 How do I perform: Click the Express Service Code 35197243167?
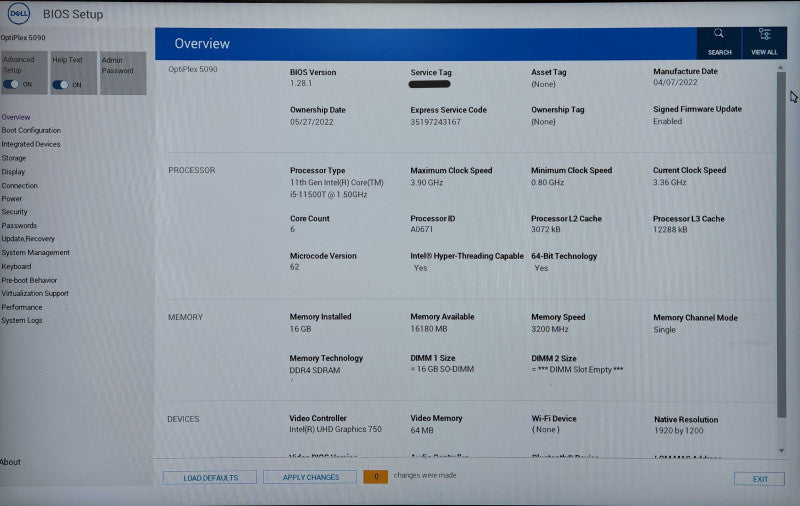click(435, 122)
